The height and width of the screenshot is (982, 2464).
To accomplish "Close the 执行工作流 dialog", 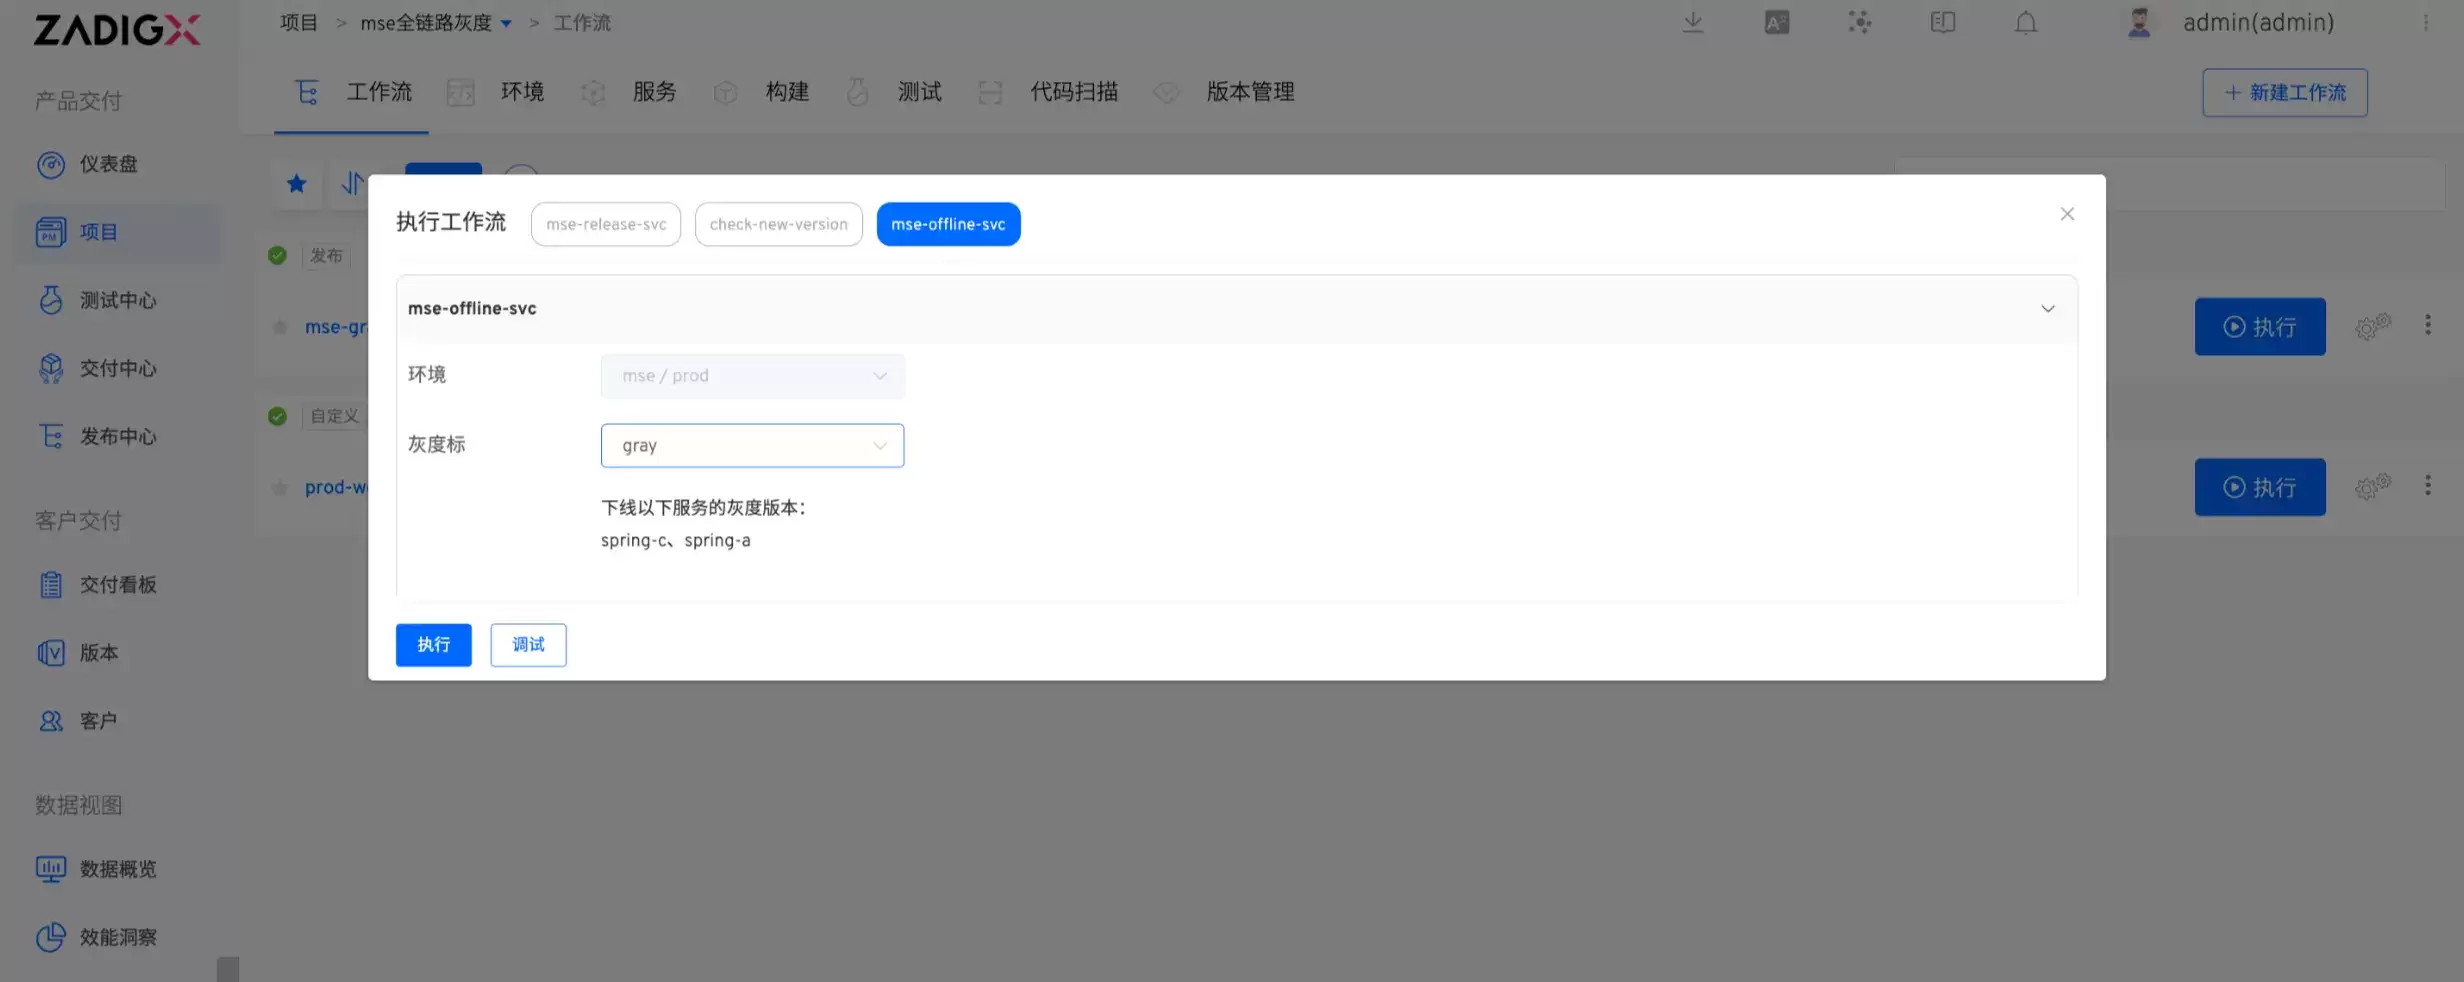I will 2067,214.
